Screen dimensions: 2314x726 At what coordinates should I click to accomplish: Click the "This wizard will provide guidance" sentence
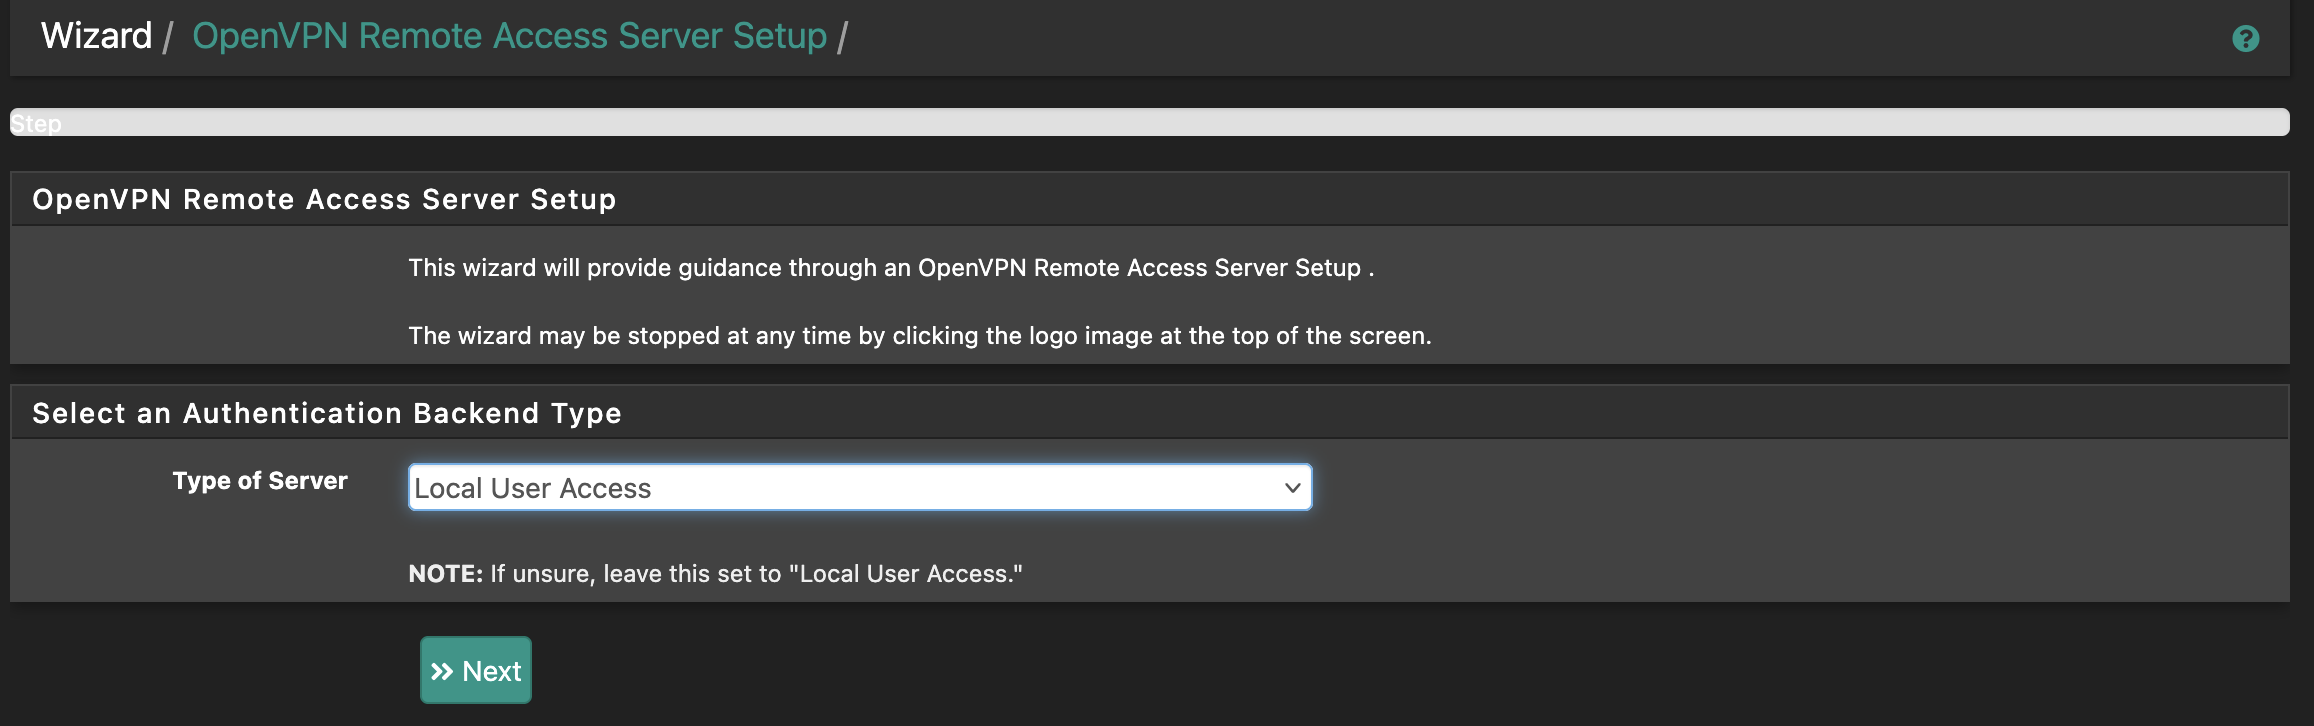891,268
